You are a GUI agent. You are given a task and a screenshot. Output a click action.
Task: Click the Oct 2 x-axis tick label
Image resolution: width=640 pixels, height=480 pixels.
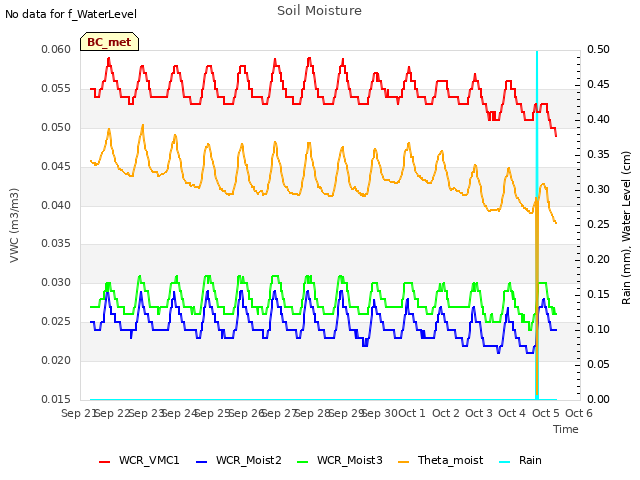(x=446, y=413)
